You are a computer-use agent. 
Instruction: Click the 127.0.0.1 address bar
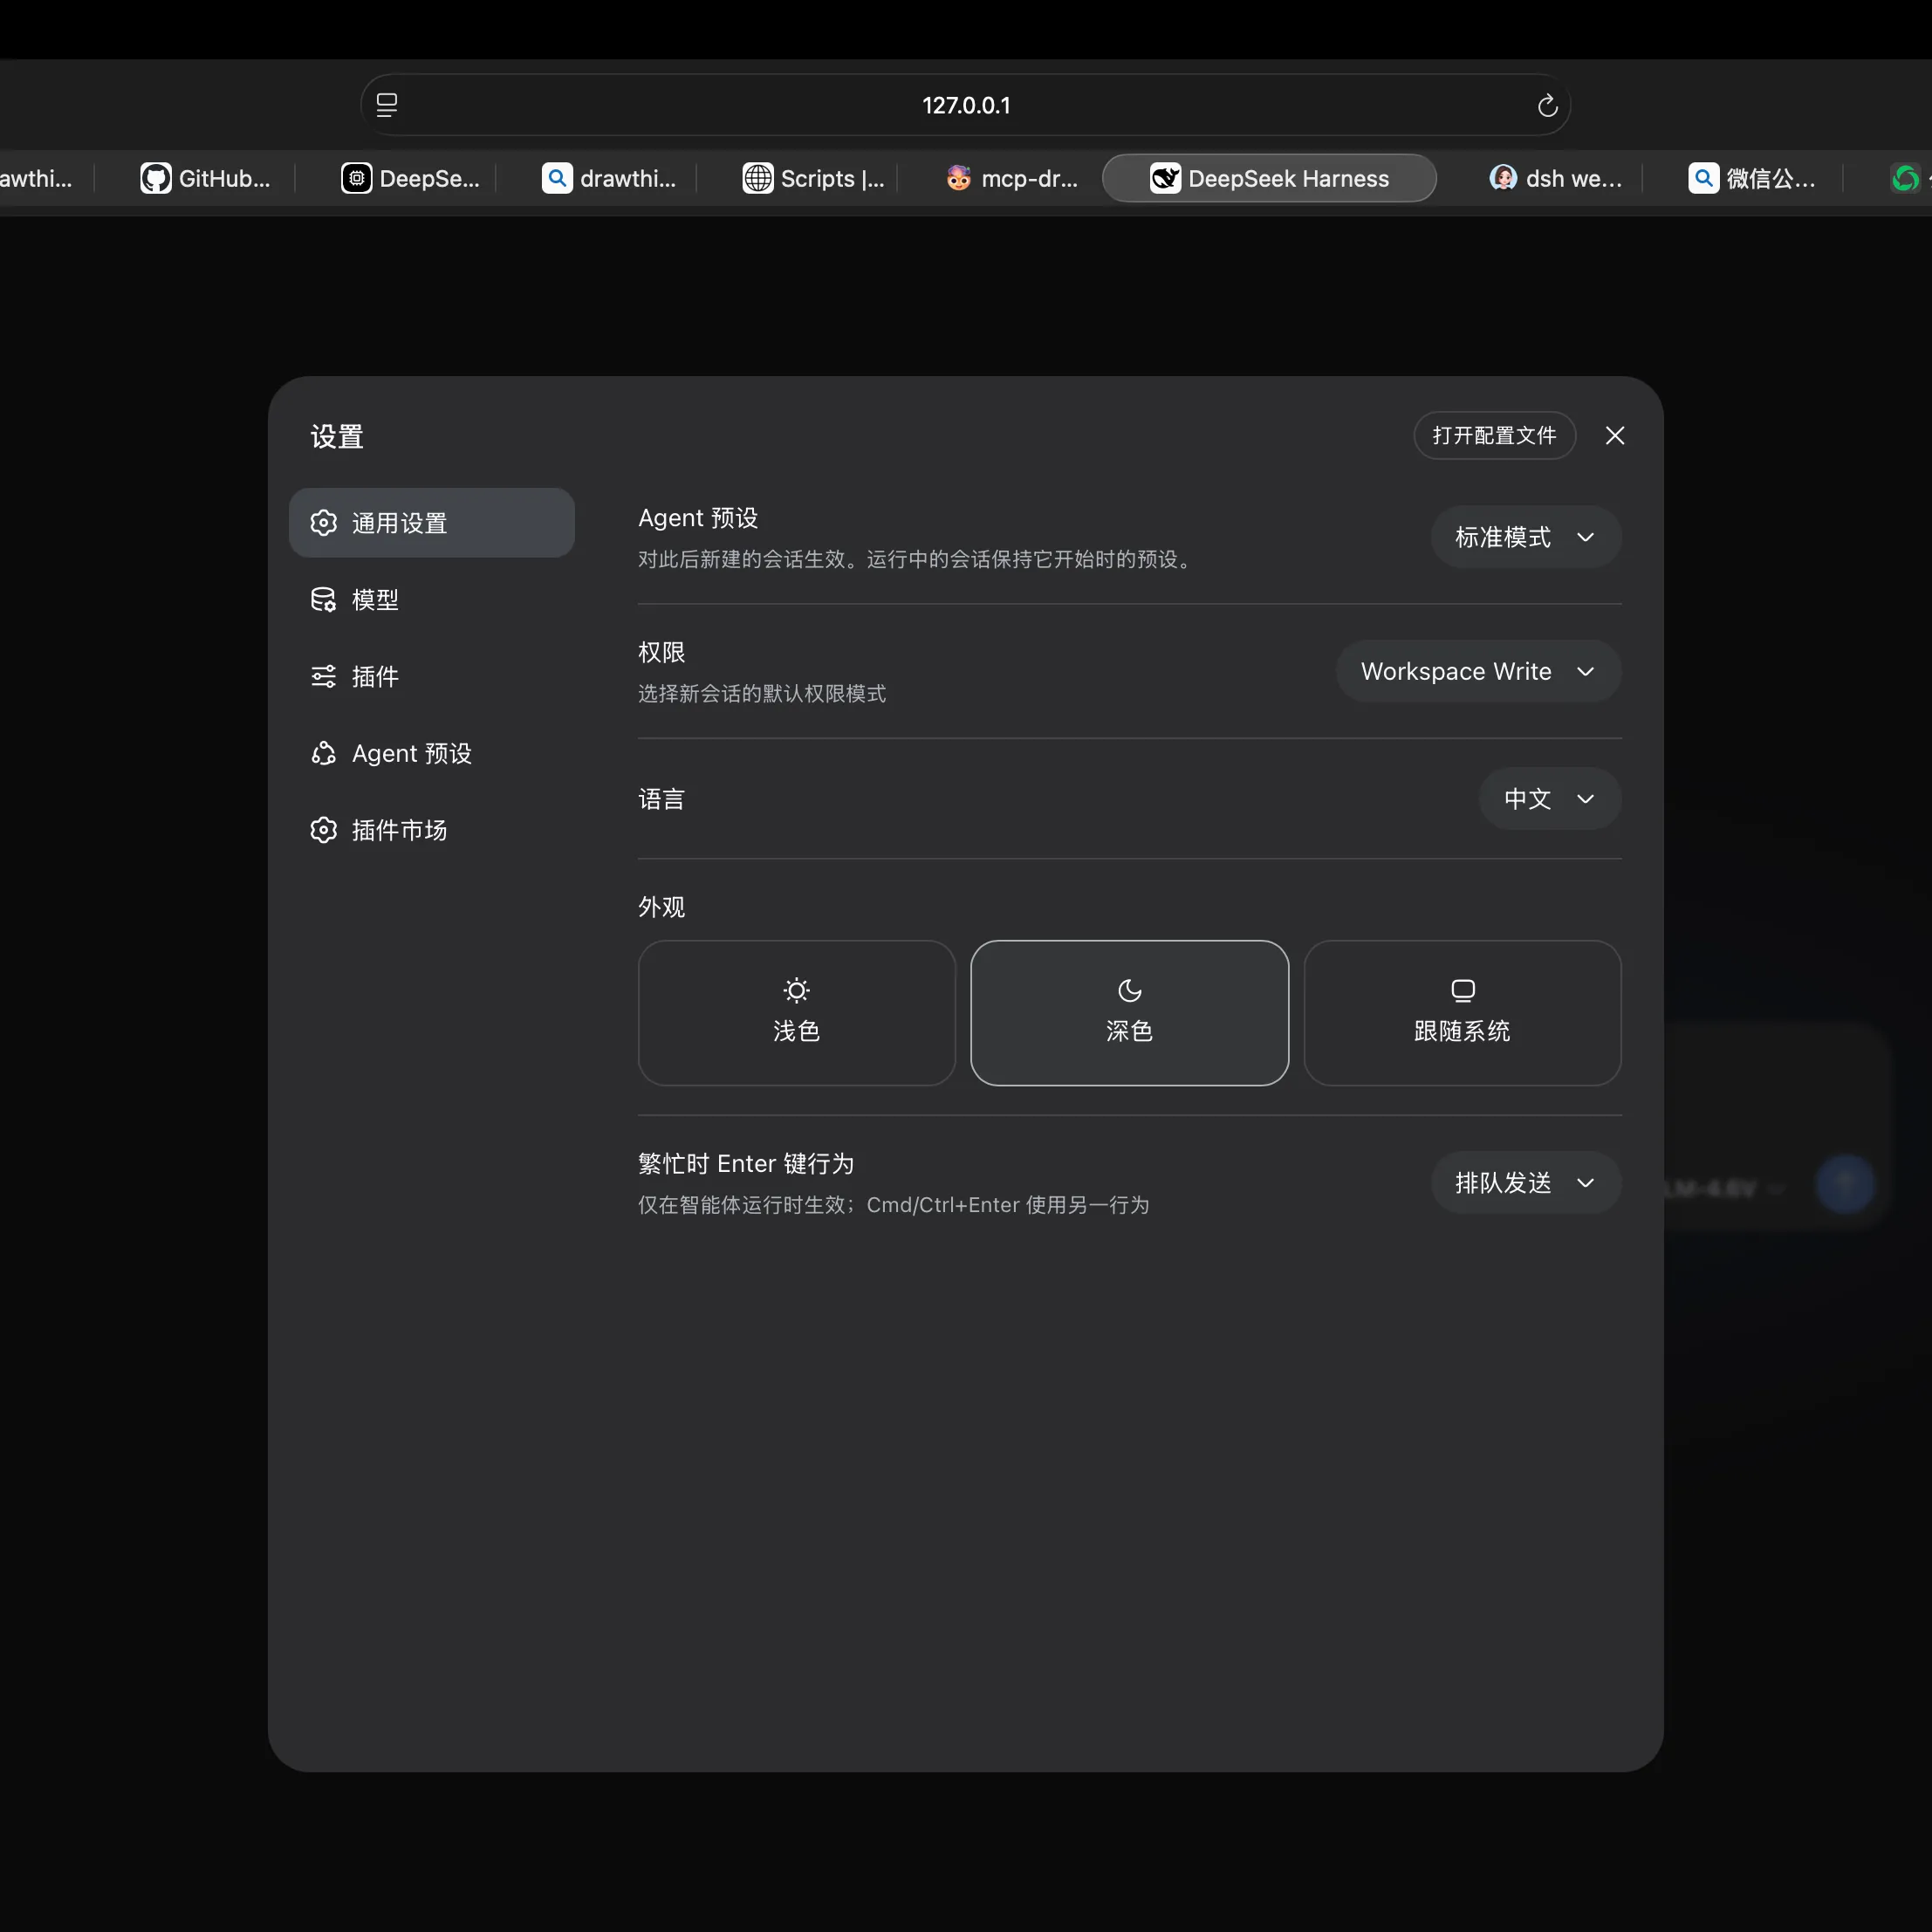965,105
